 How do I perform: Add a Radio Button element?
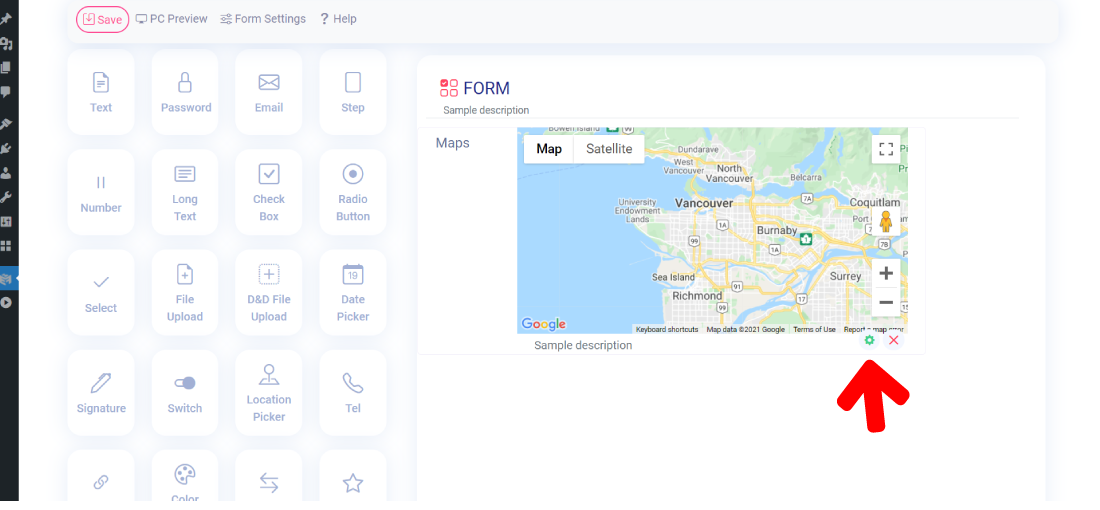353,192
